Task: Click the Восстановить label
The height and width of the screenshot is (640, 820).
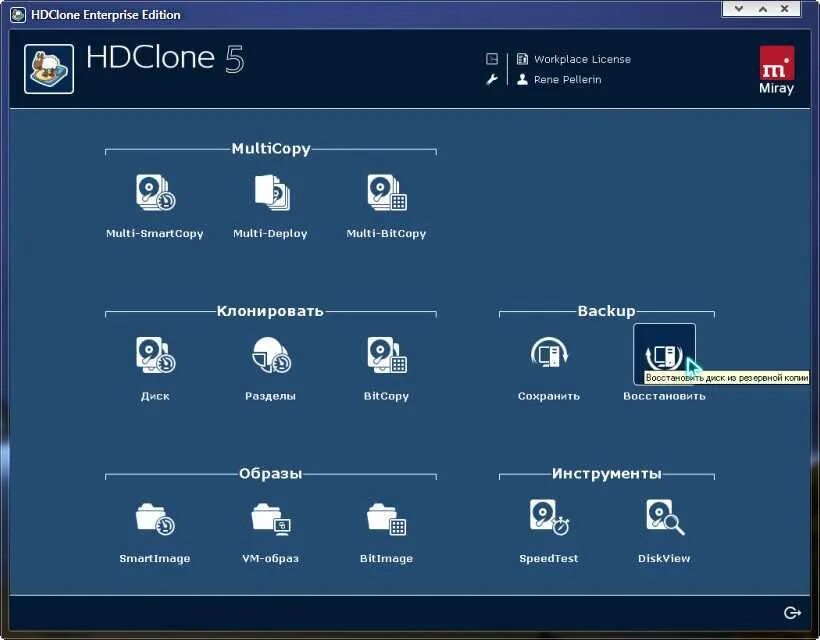Action: click(664, 396)
